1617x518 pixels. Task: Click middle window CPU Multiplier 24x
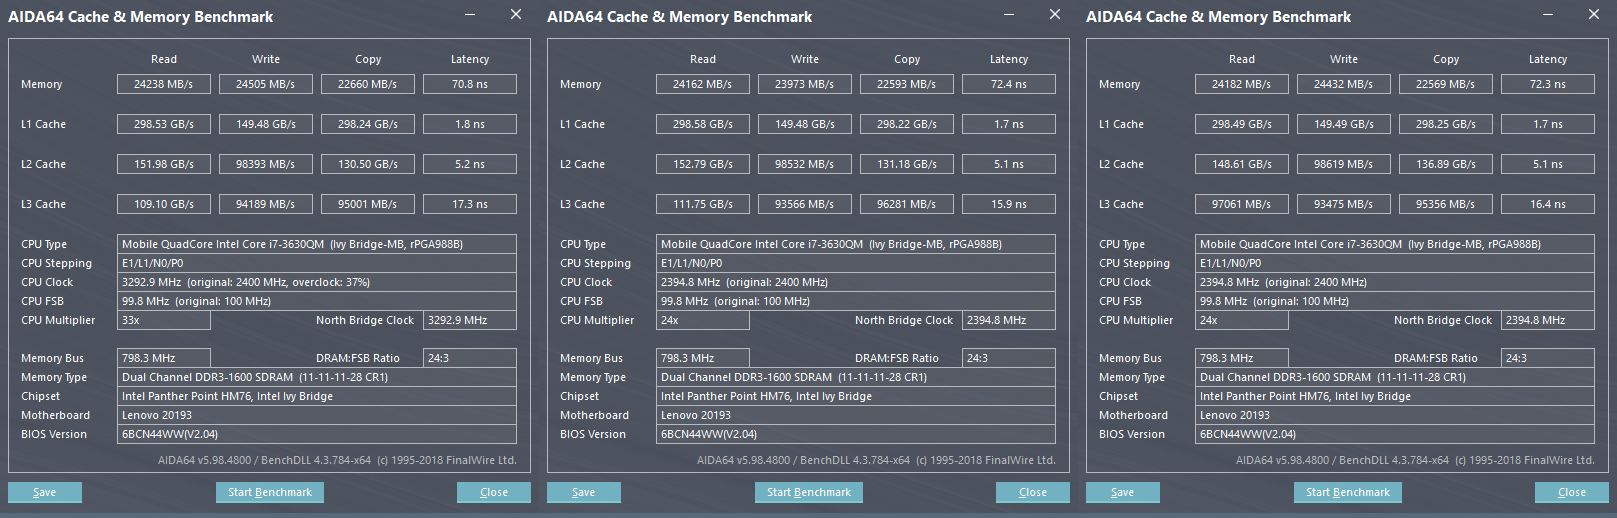(703, 320)
